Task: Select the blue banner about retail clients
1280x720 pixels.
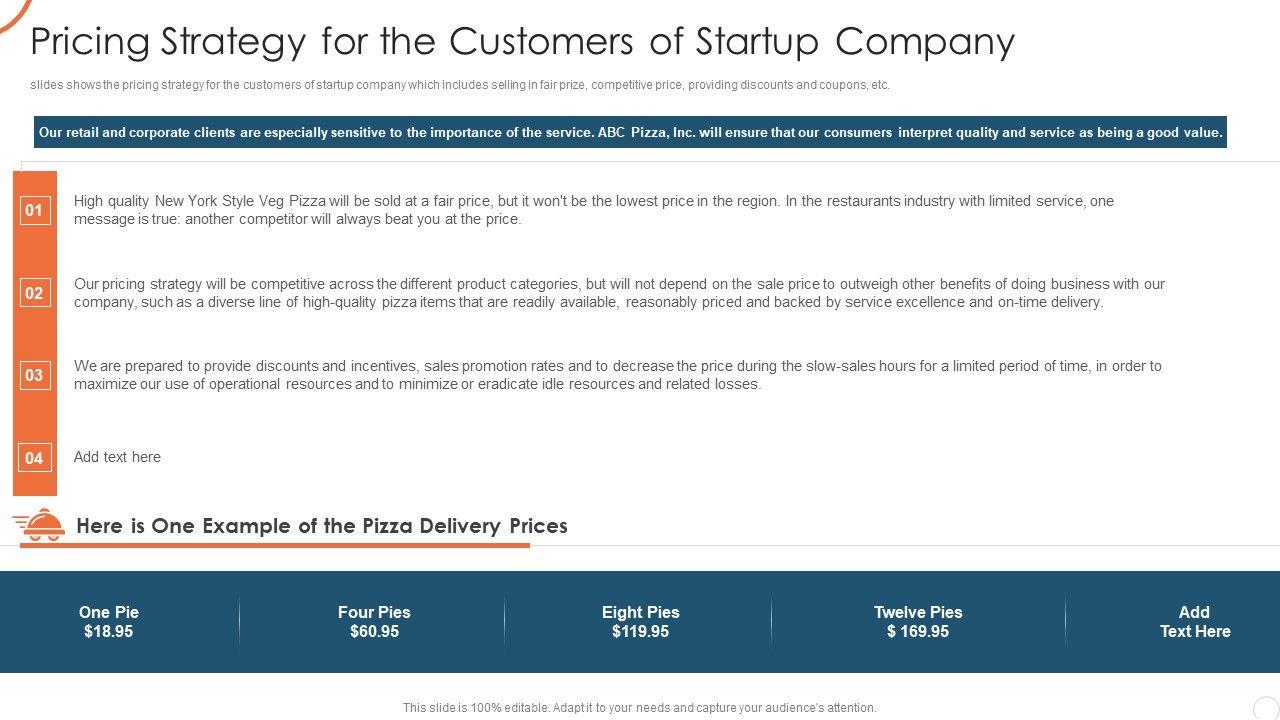Action: [x=630, y=132]
